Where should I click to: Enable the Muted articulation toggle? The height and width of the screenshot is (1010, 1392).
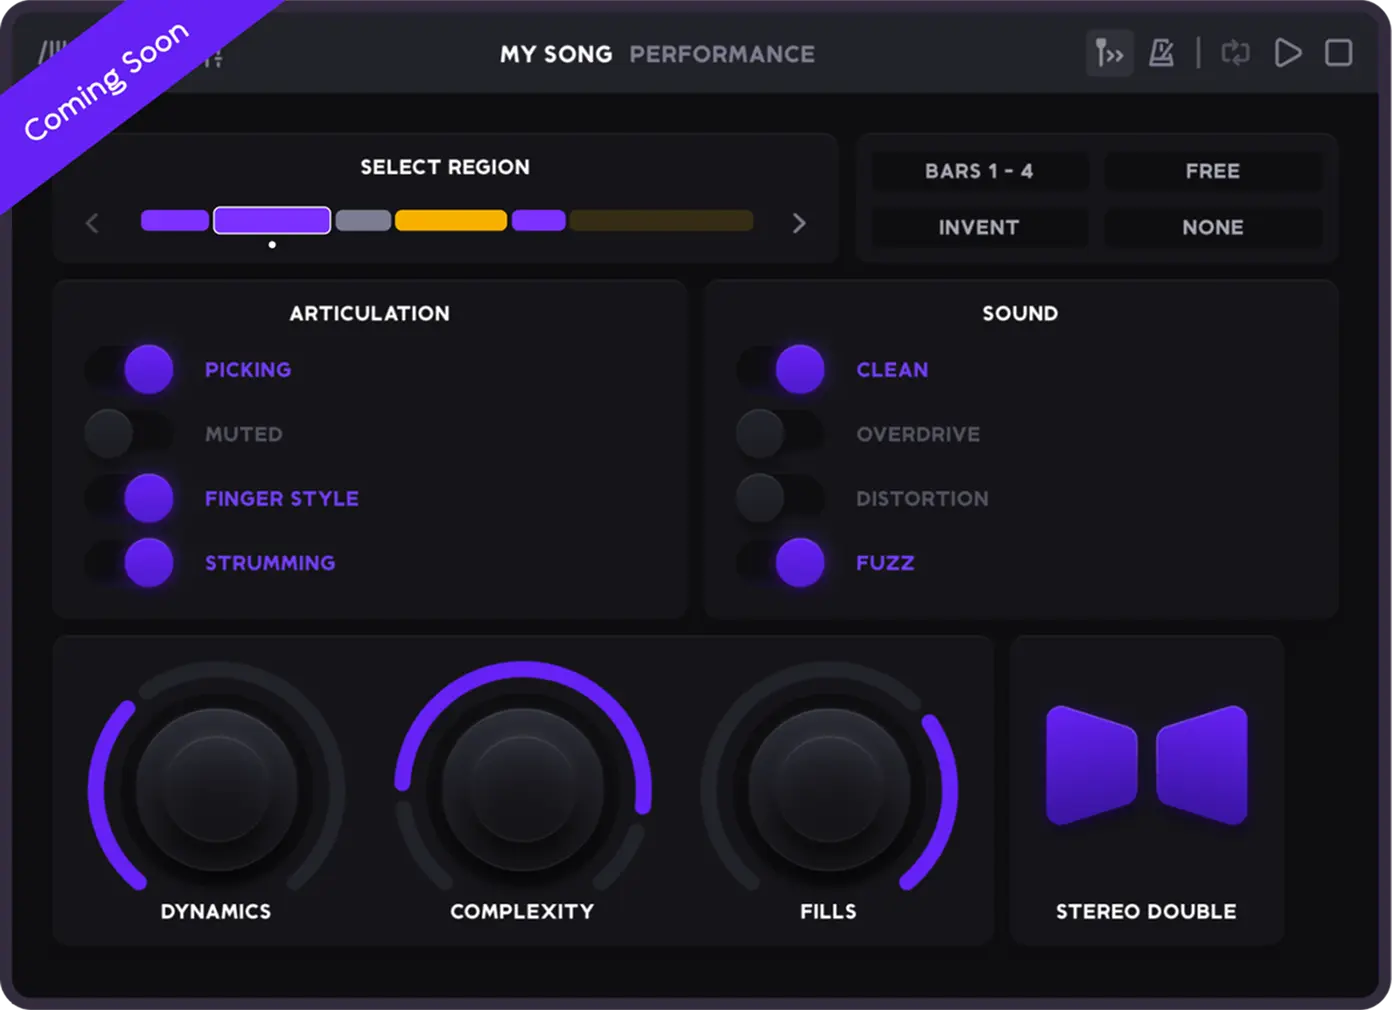tap(130, 433)
